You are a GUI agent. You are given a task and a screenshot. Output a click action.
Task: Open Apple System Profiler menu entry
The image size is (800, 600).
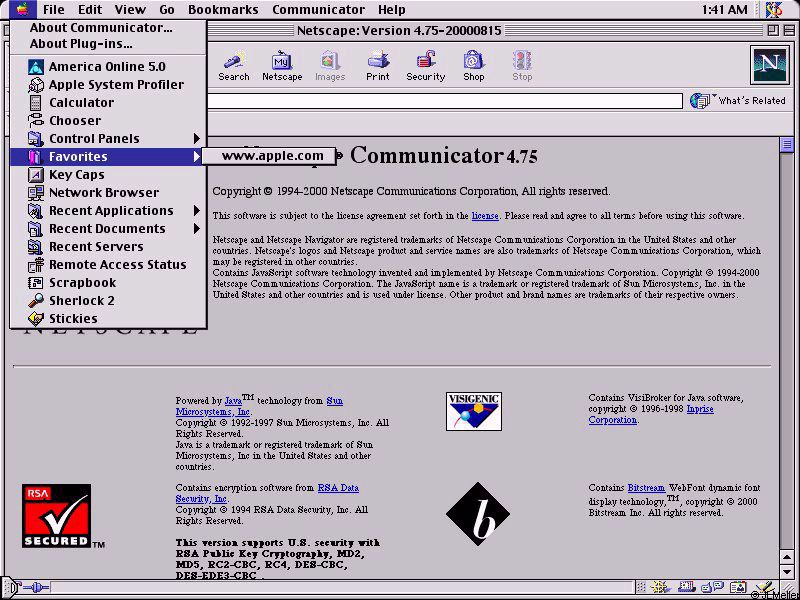click(x=108, y=85)
